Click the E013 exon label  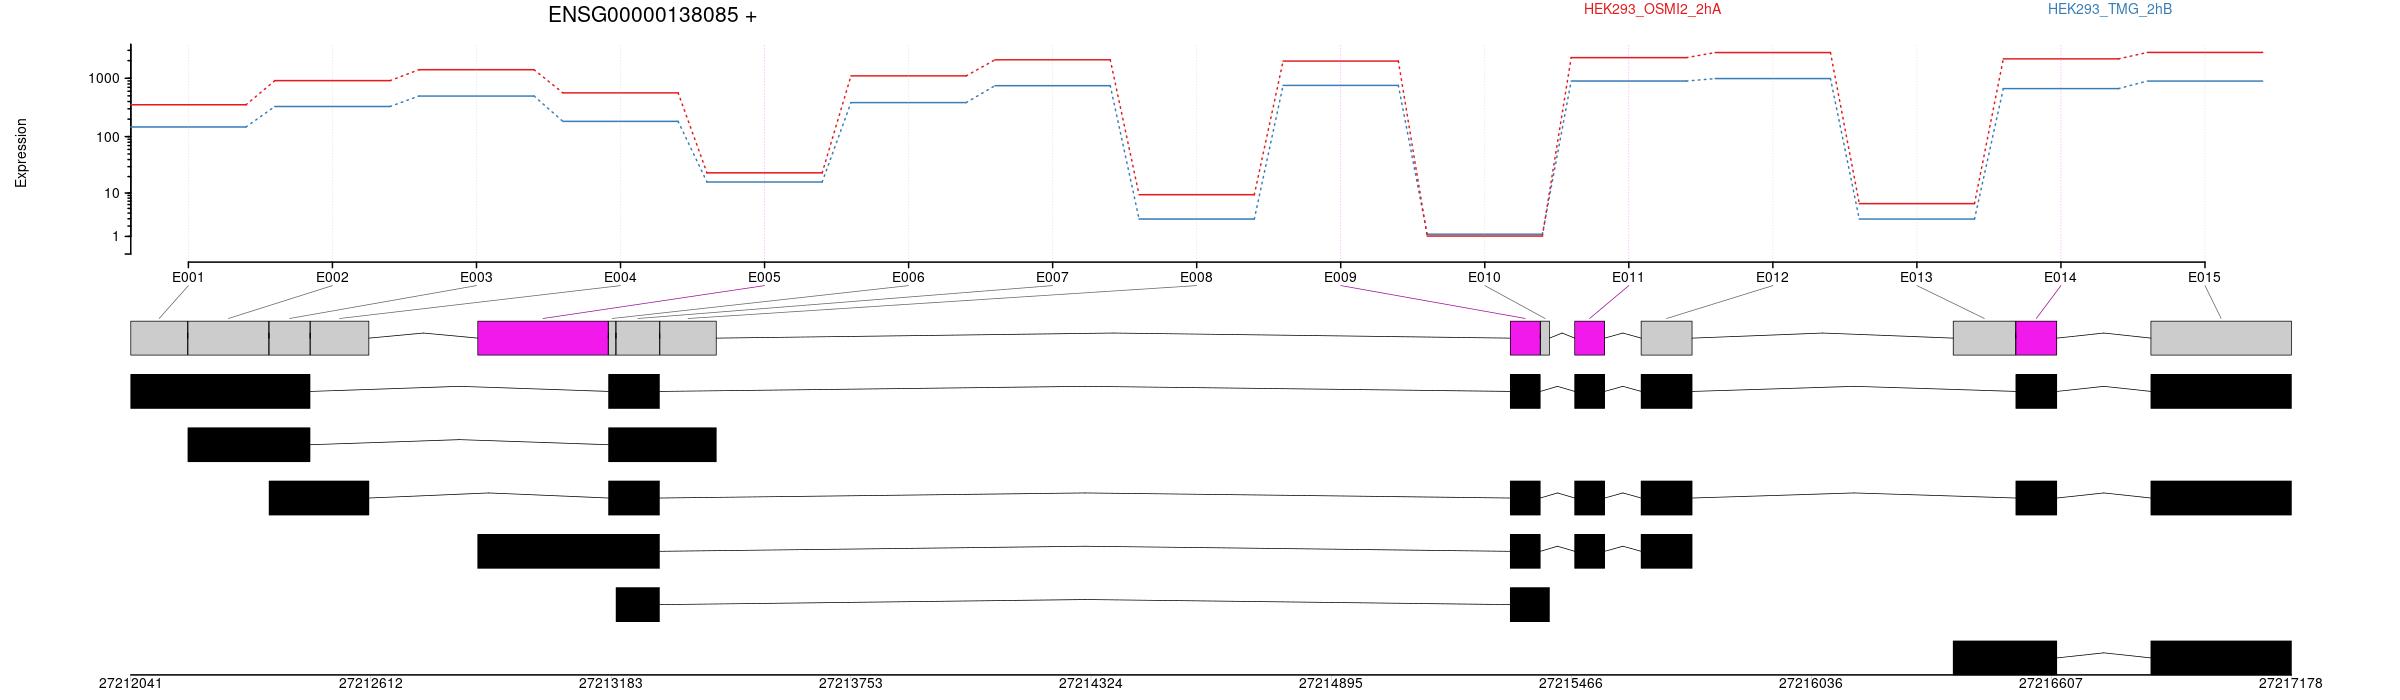[1916, 277]
